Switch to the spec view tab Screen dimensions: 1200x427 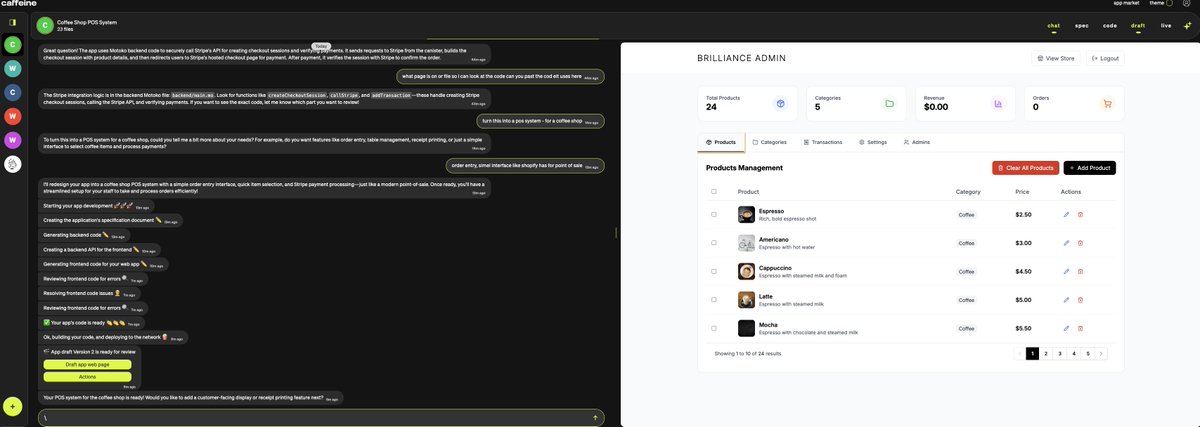click(1082, 25)
